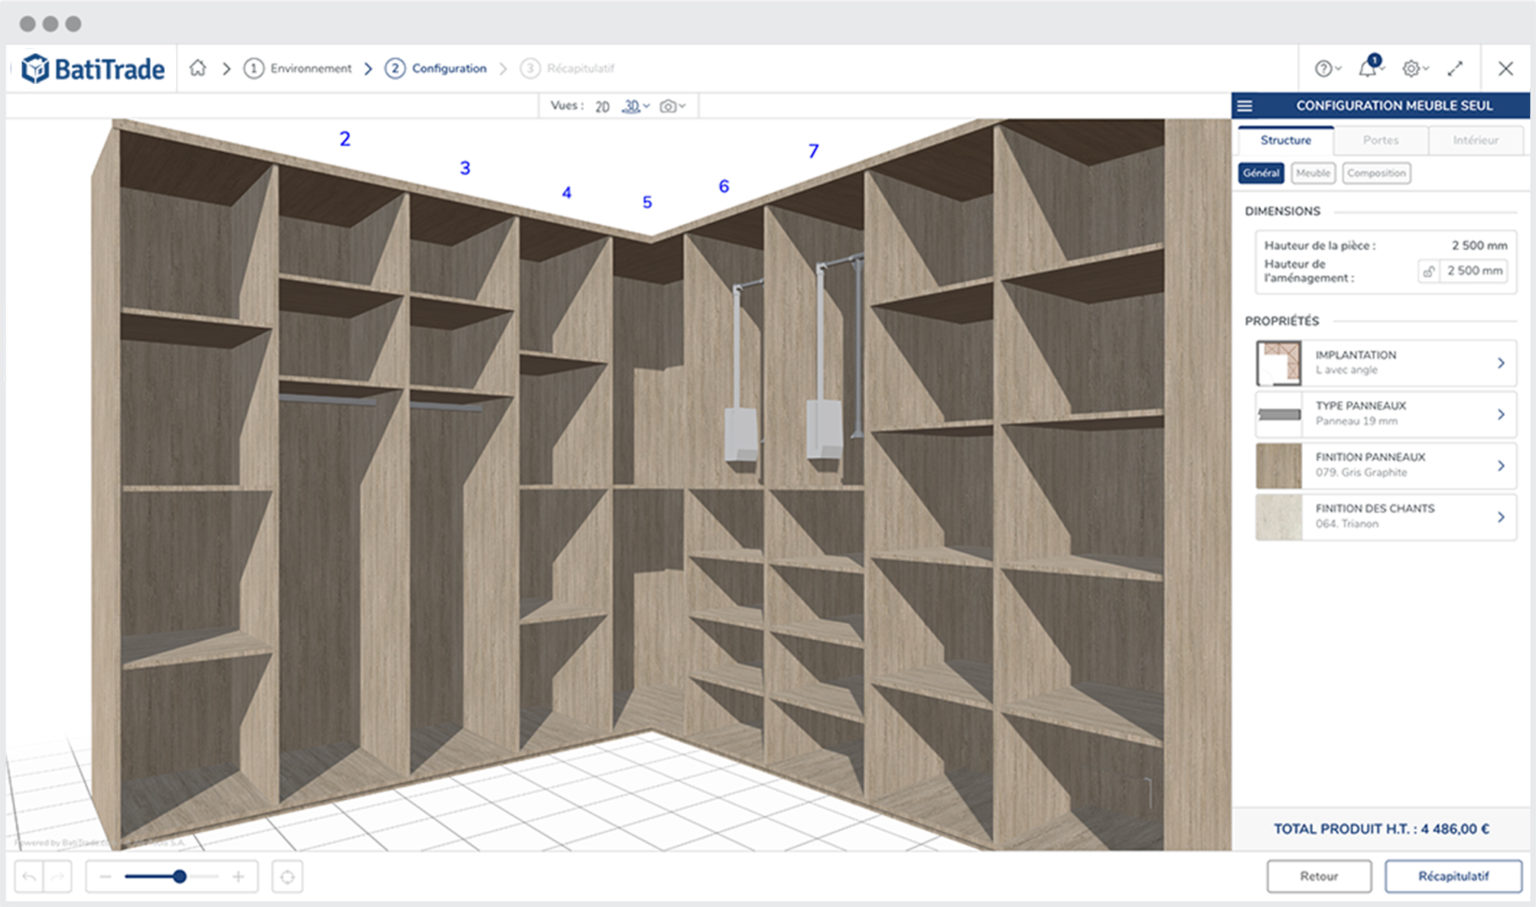Click the notifications bell icon

point(1368,68)
